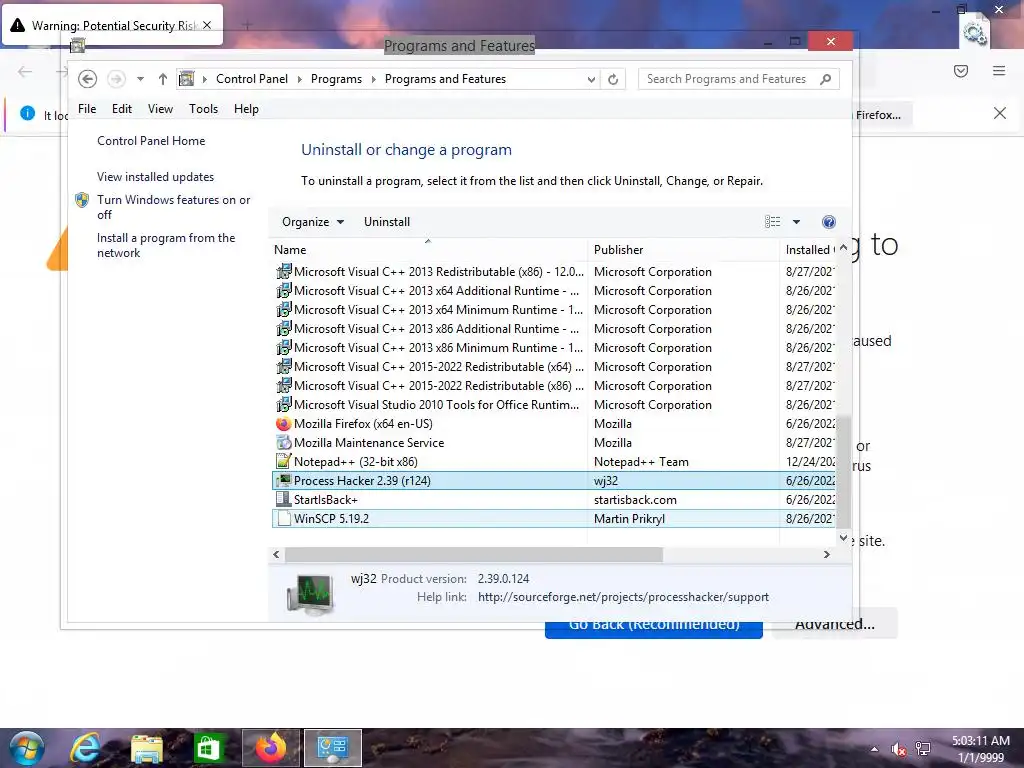Viewport: 1024px width, 768px height.
Task: Click the Forward arrow in Programs and Features
Action: 116,79
